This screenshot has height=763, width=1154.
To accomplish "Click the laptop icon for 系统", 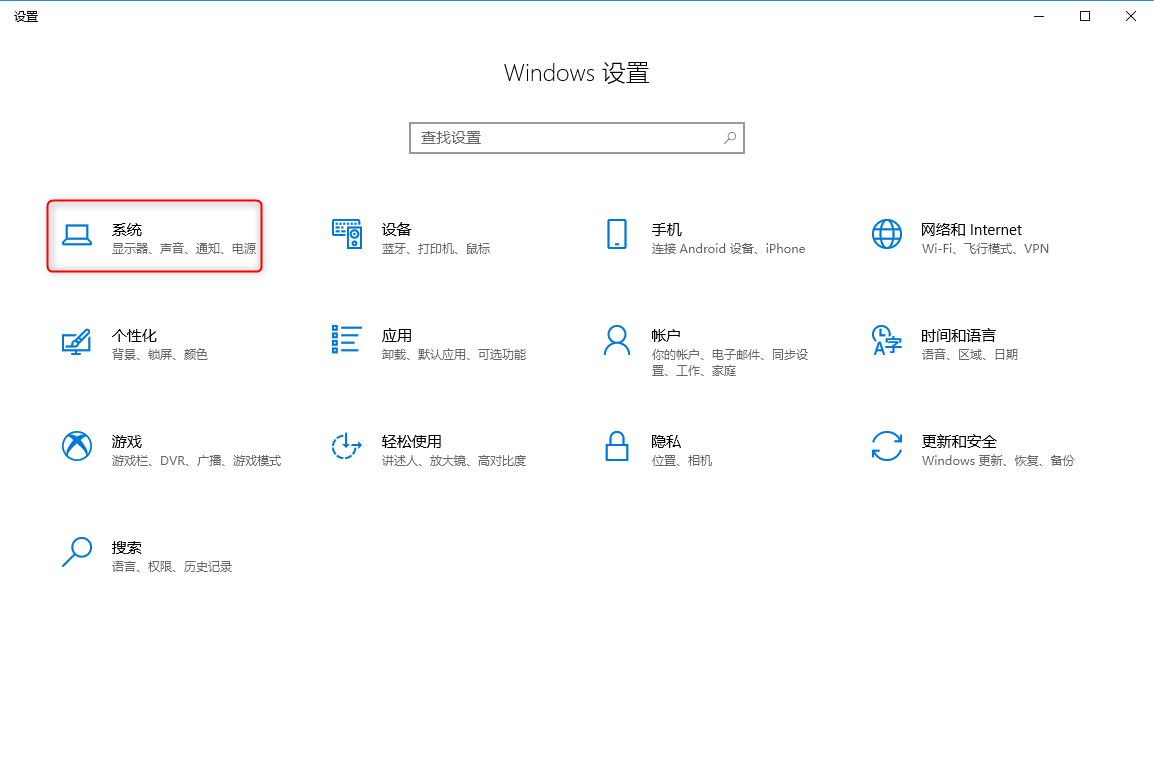I will [77, 235].
